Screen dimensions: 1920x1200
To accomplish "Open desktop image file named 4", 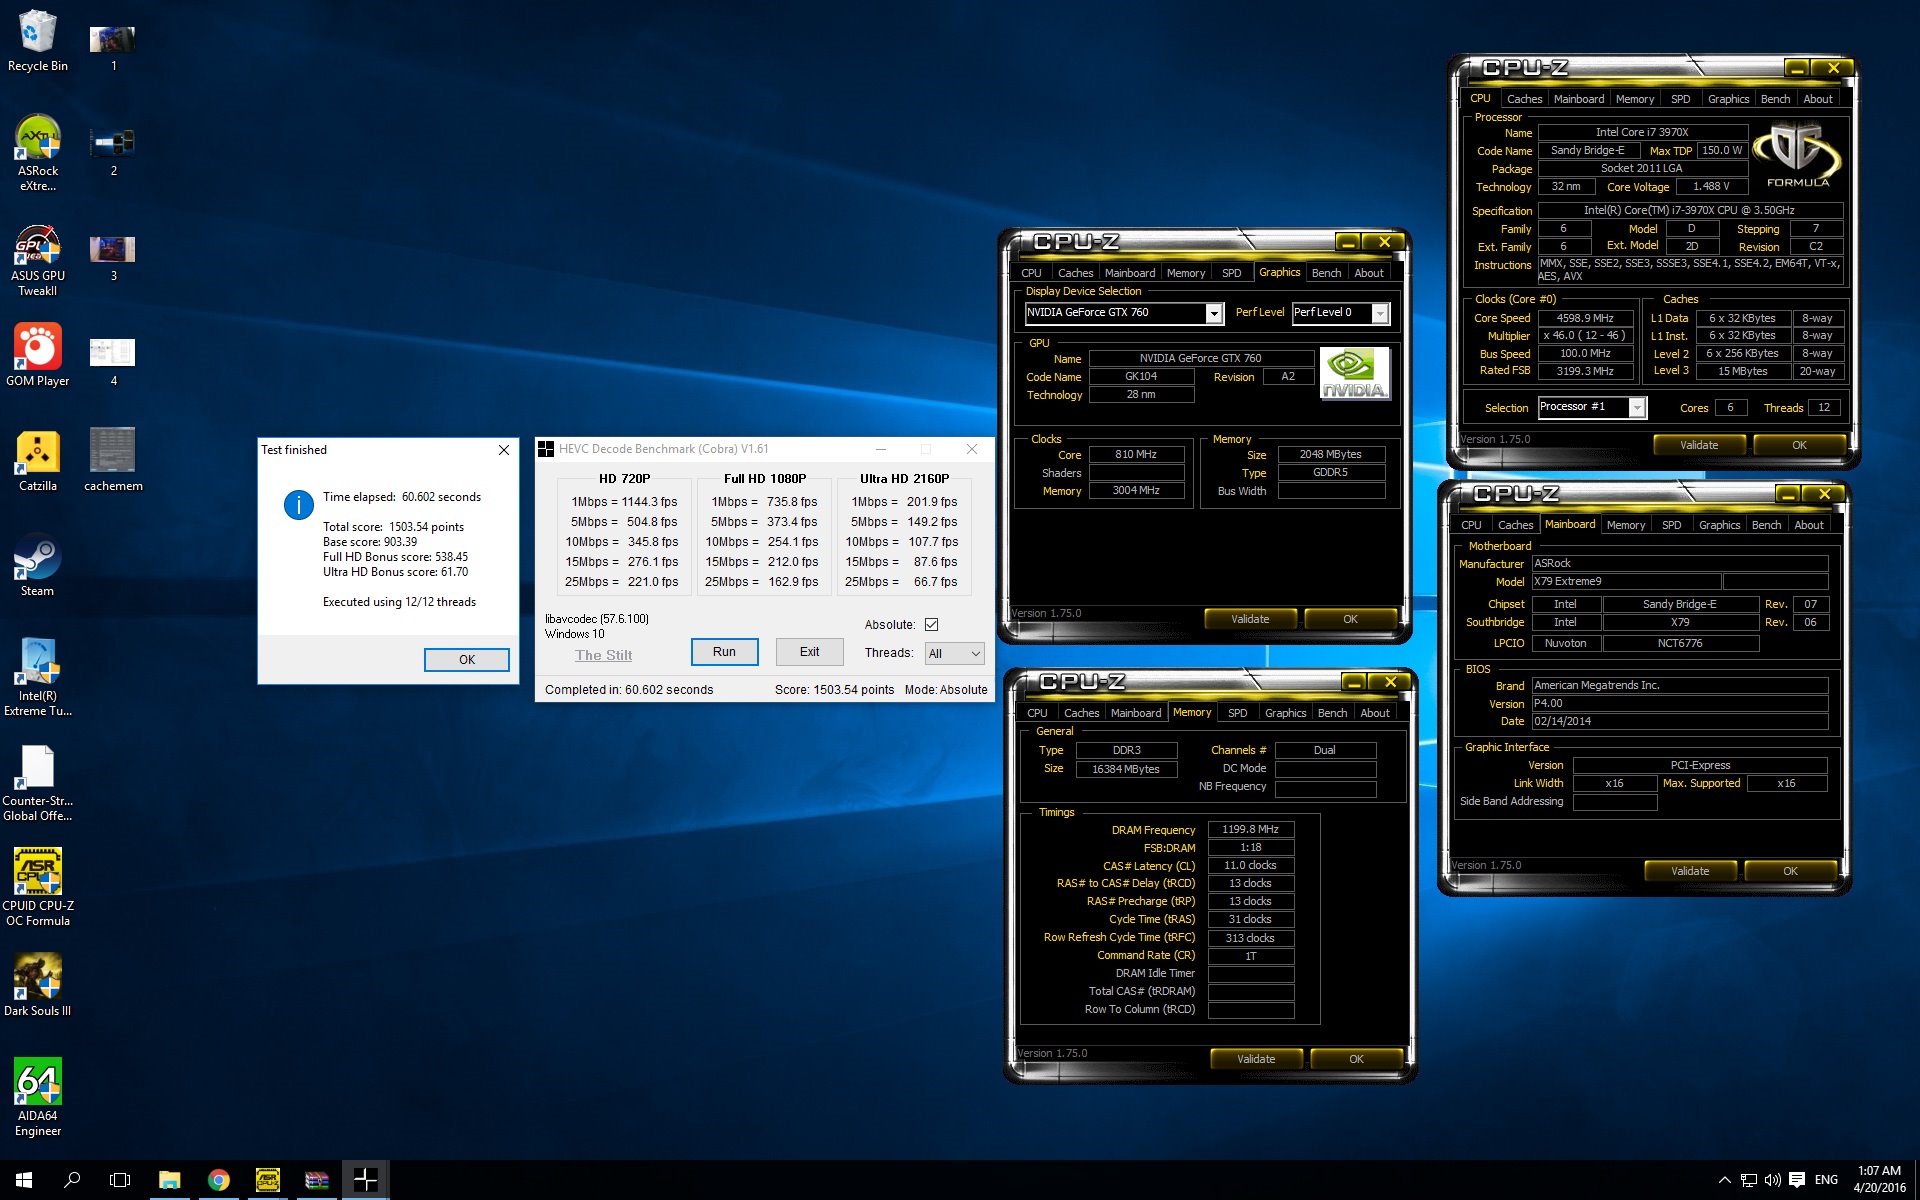I will coord(113,362).
